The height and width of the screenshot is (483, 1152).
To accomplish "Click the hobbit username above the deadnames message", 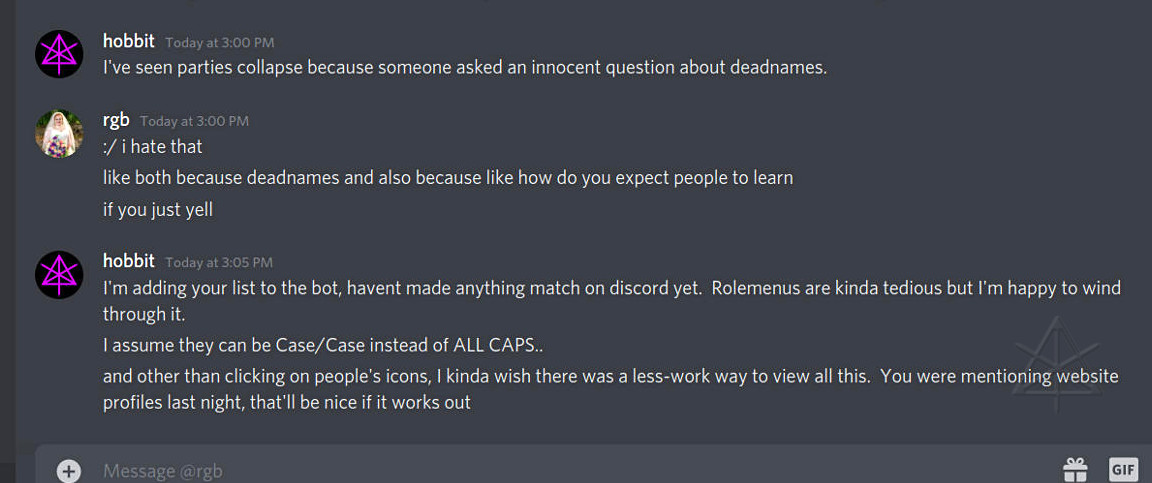I will coord(128,41).
